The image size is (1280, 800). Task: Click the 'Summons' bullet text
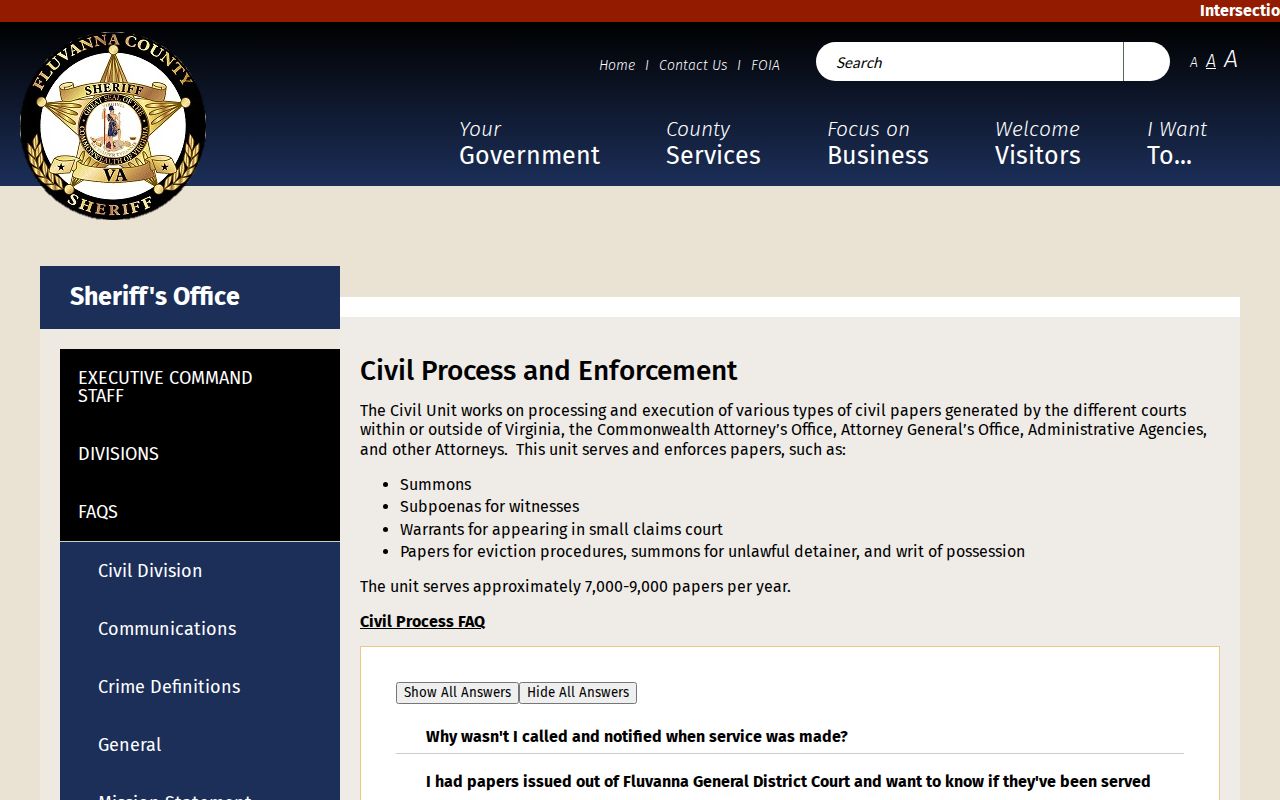pyautogui.click(x=435, y=485)
